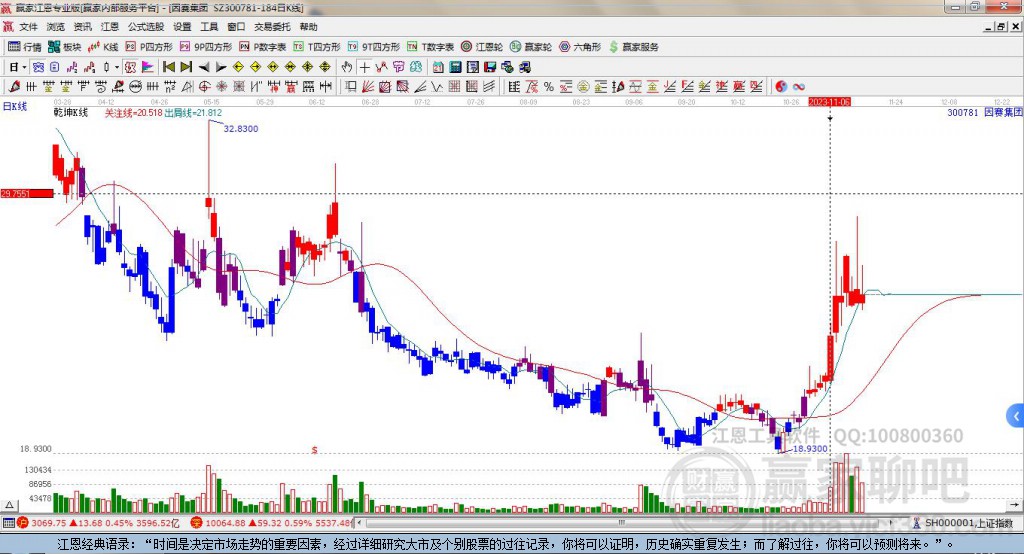This screenshot has height=554, width=1024.
Task: Open the 公式选股 menu
Action: tap(146, 27)
